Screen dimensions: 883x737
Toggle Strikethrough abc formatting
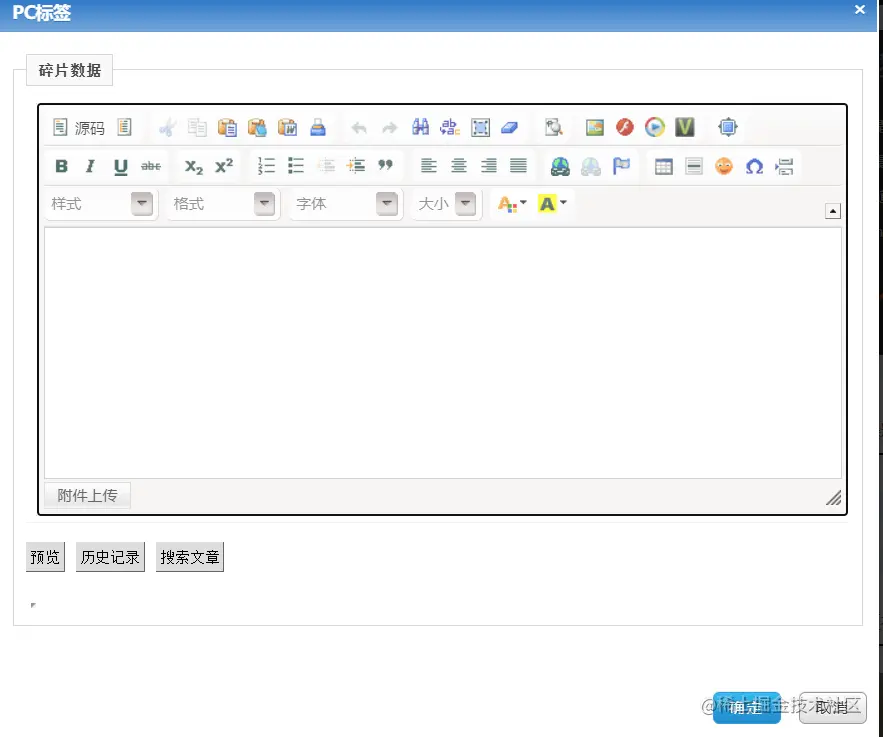150,166
